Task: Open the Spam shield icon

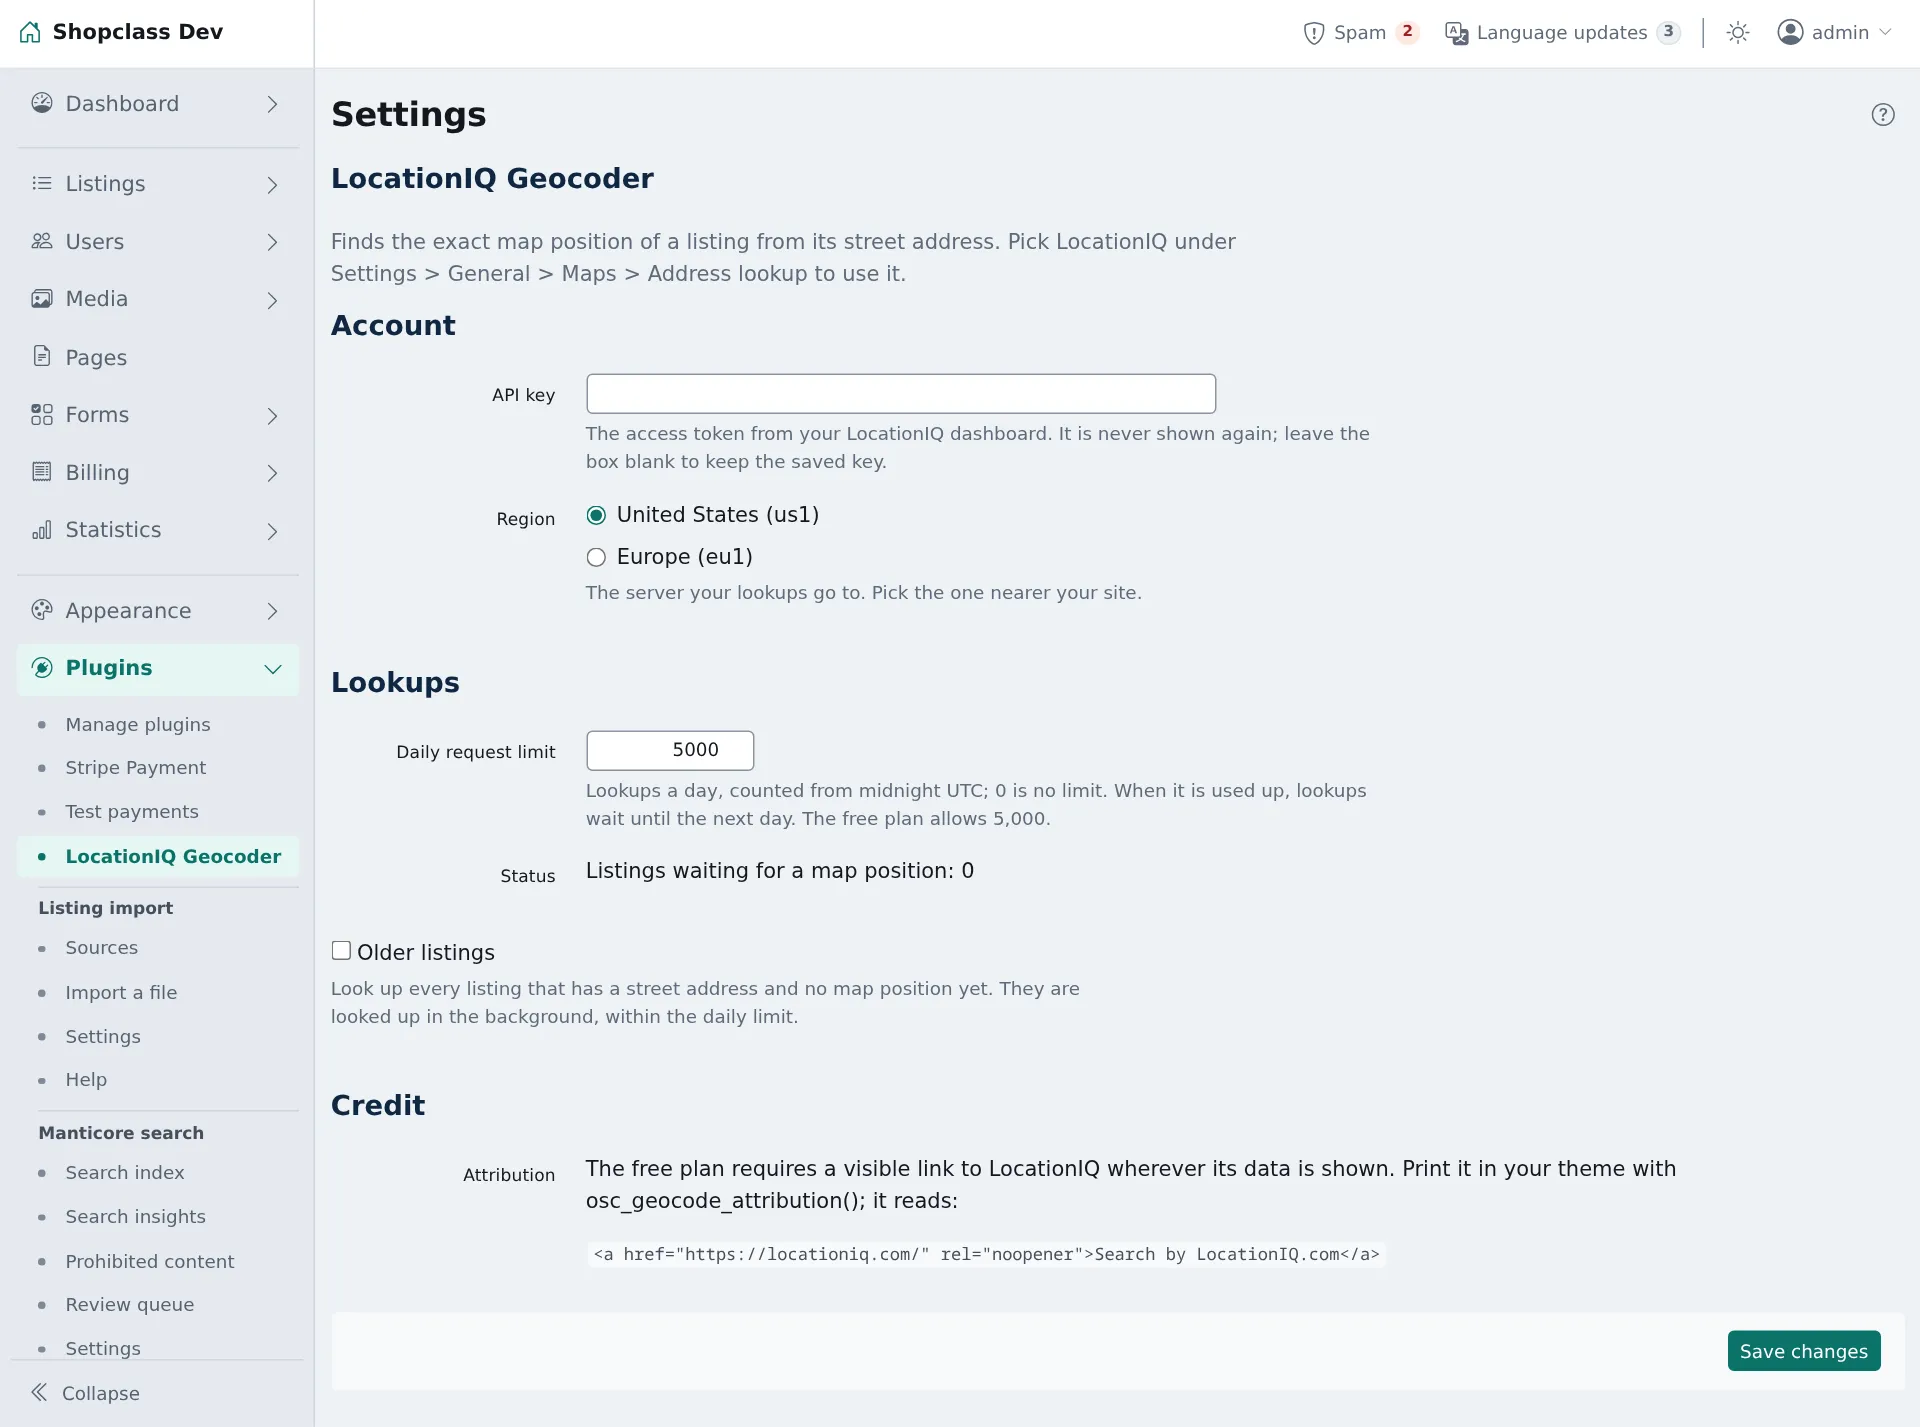Action: coord(1314,33)
